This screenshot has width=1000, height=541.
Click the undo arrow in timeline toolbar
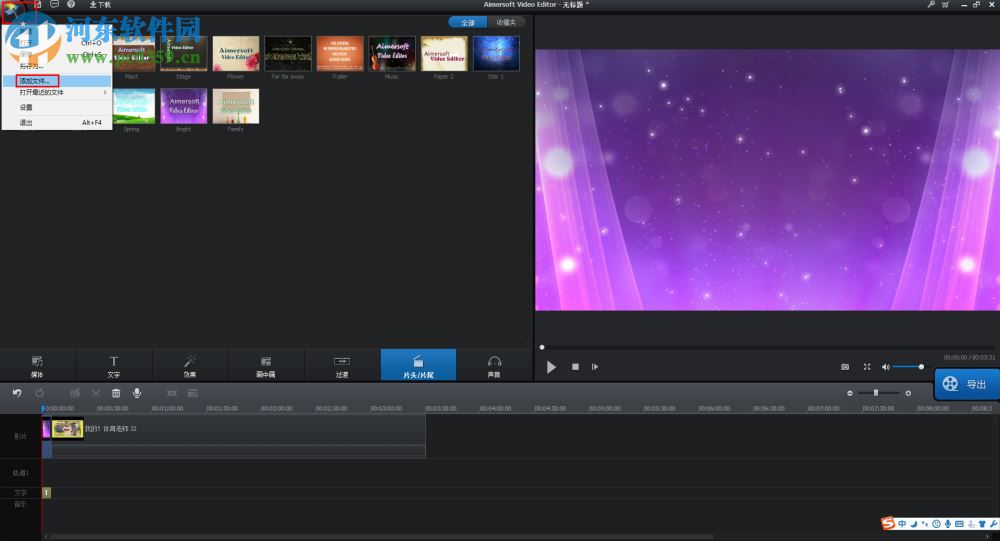tap(17, 393)
